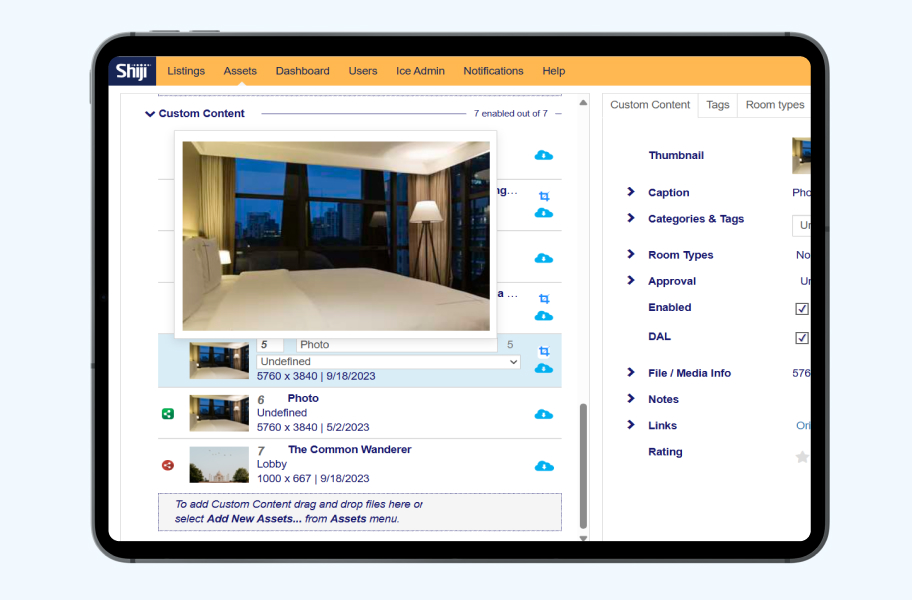Image resolution: width=912 pixels, height=600 pixels.
Task: Click the Shiji logo
Action: tap(133, 71)
